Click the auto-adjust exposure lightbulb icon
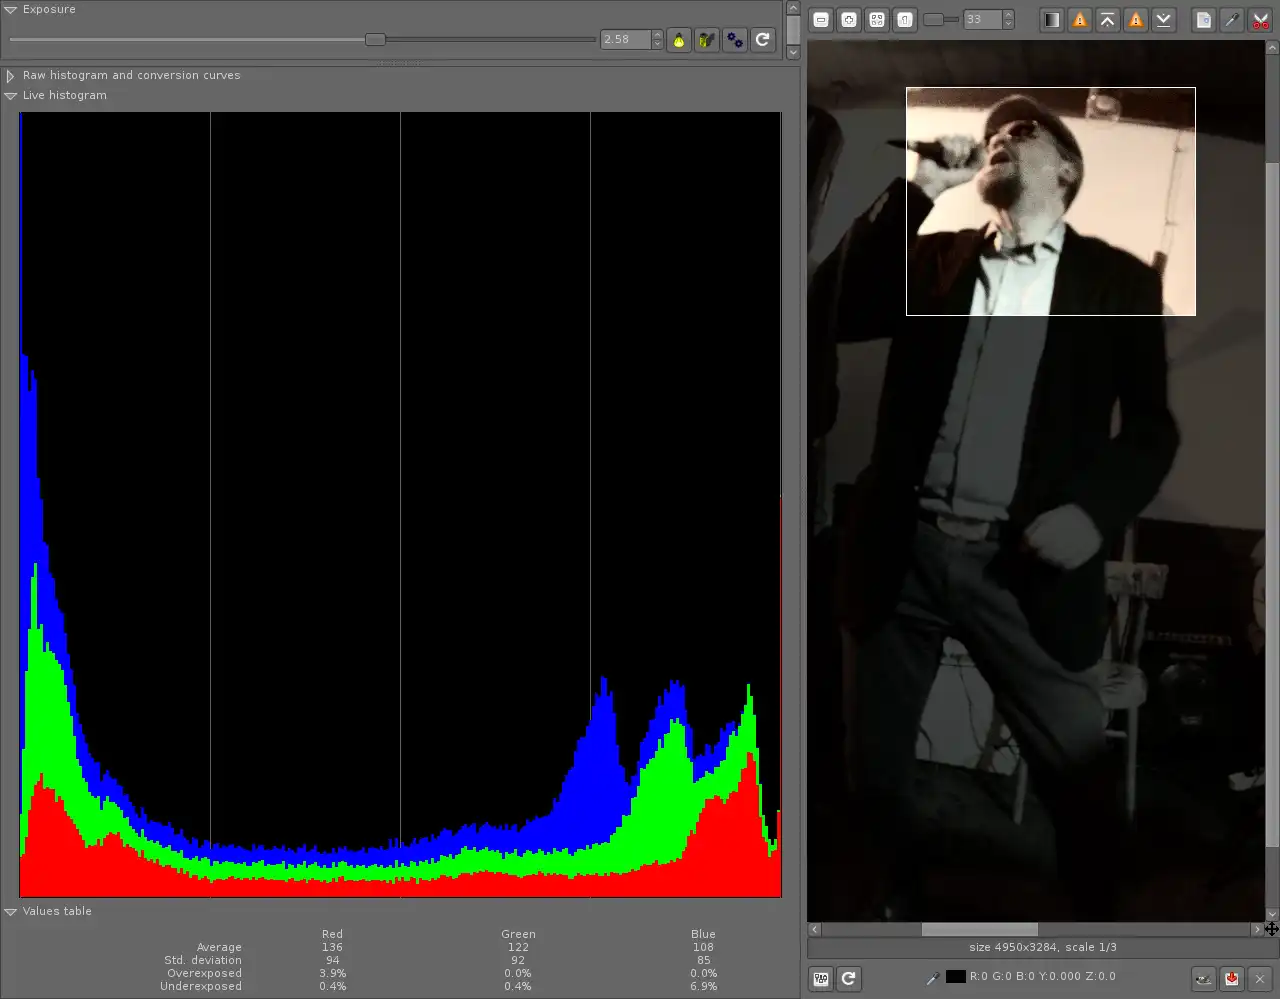Viewport: 1280px width, 999px height. pyautogui.click(x=679, y=40)
